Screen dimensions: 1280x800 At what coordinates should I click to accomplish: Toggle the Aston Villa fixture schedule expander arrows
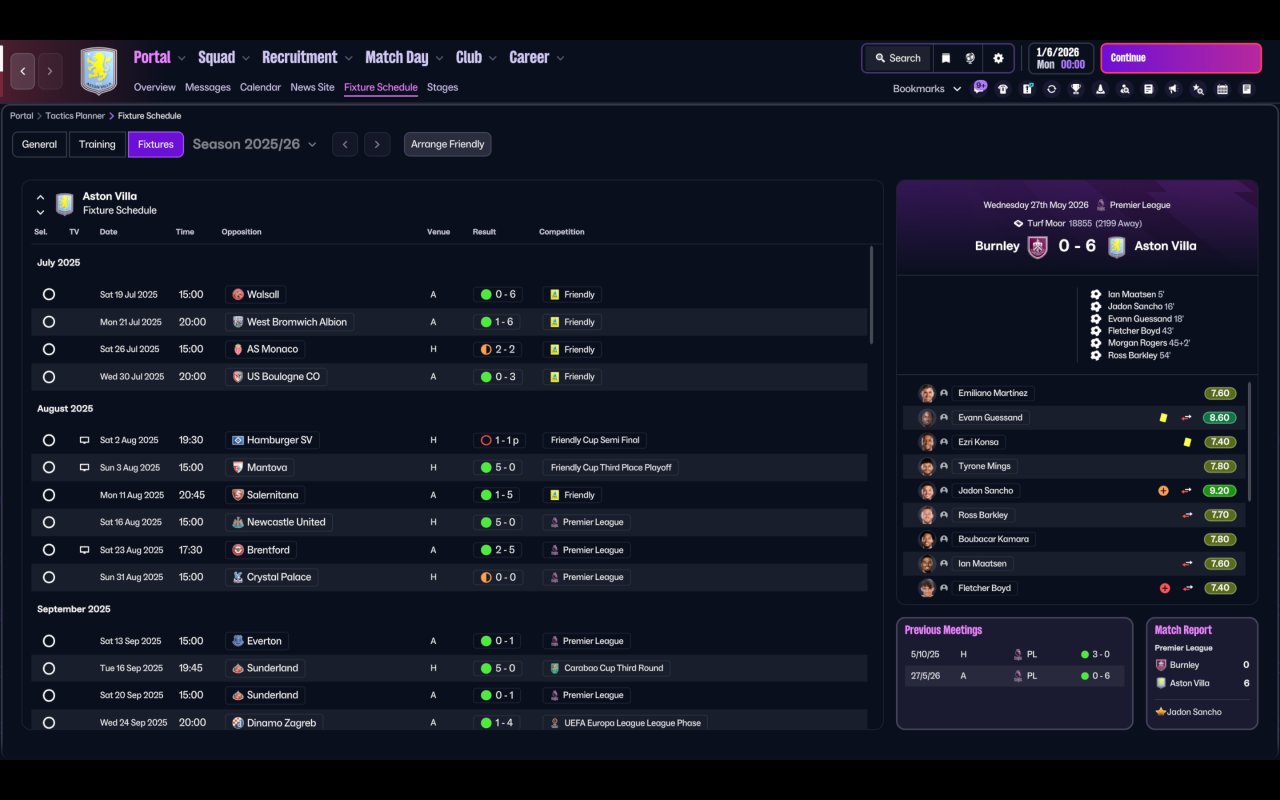[40, 205]
